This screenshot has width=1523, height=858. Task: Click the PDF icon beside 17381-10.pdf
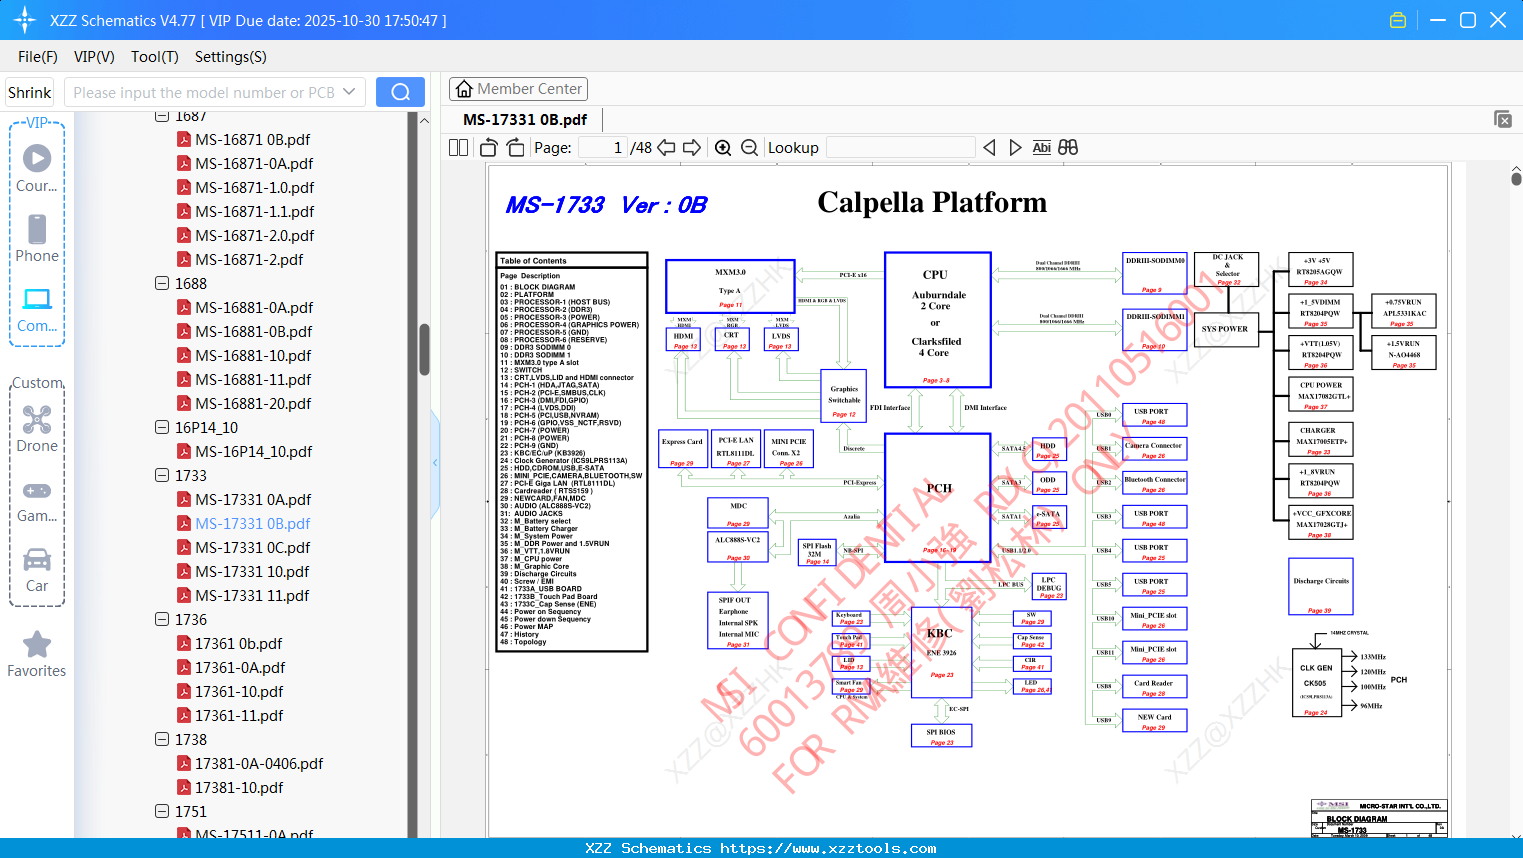pyautogui.click(x=184, y=787)
